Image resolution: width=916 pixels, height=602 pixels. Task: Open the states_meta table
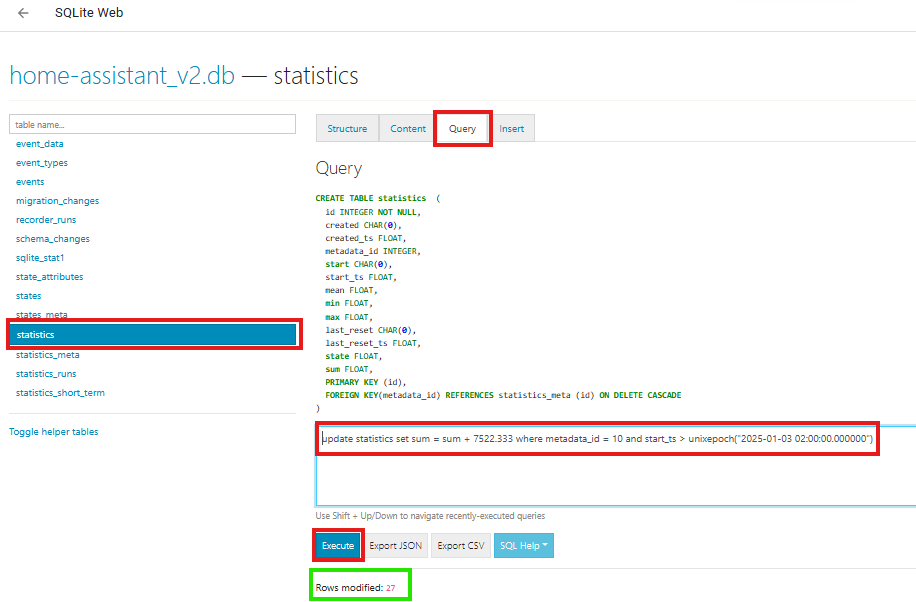tap(41, 314)
